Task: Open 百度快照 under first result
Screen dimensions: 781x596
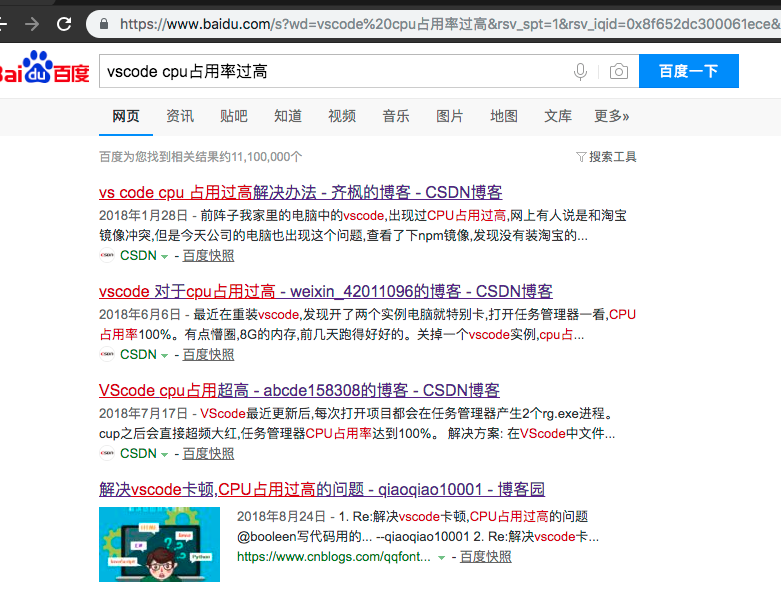Action: 208,256
